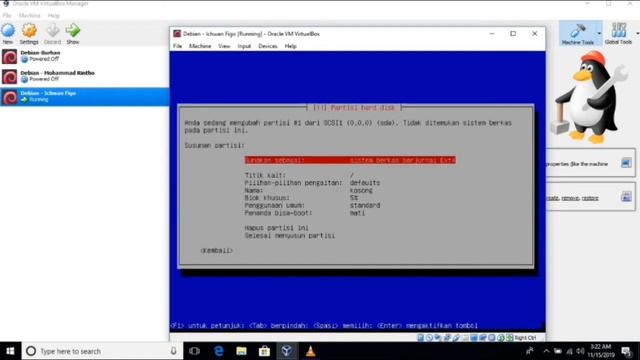The height and width of the screenshot is (360, 640).
Task: Select 'Pilihan-pilihan pengaitan: defaults' row
Action: point(312,182)
